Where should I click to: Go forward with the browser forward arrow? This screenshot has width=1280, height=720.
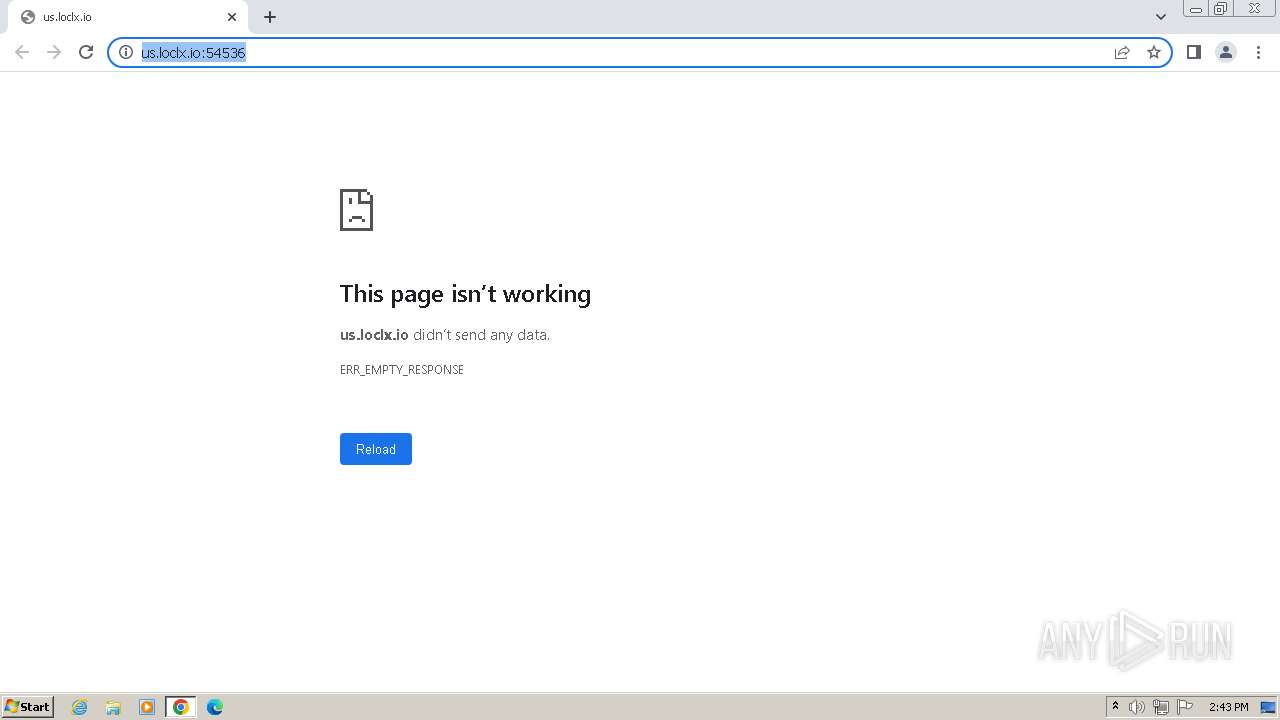[54, 52]
